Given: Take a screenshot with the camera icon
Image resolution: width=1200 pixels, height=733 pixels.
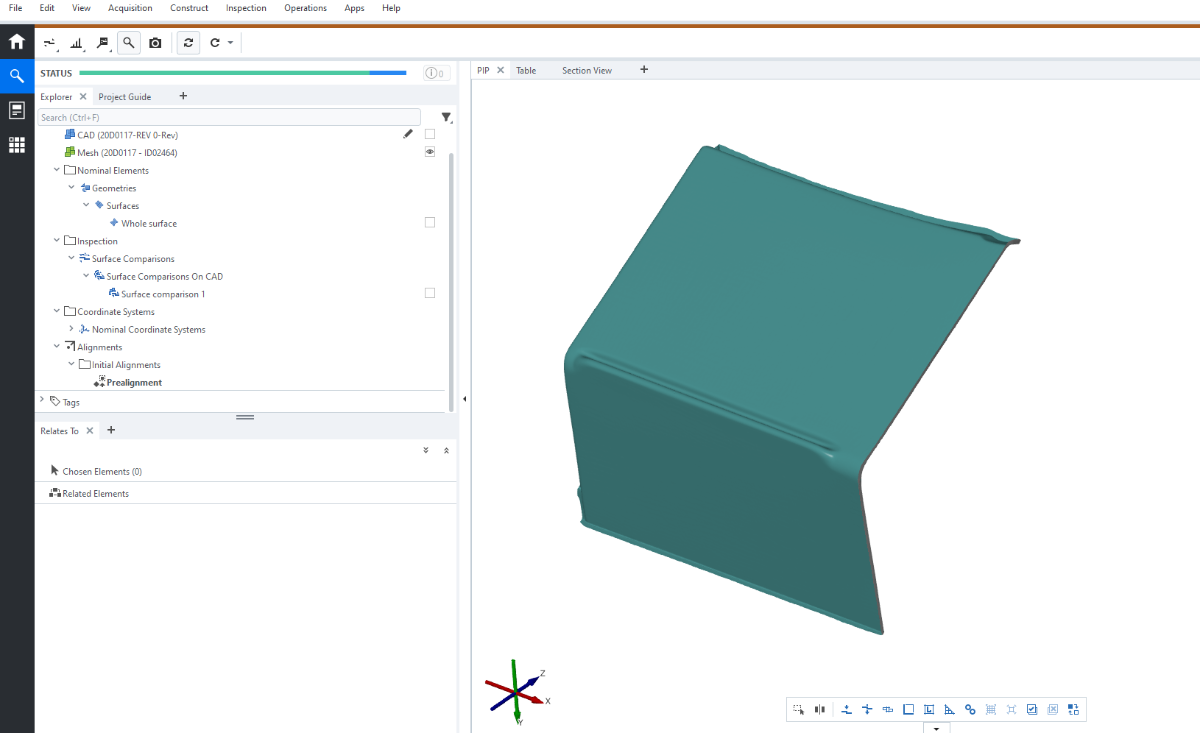Looking at the screenshot, I should [x=155, y=43].
